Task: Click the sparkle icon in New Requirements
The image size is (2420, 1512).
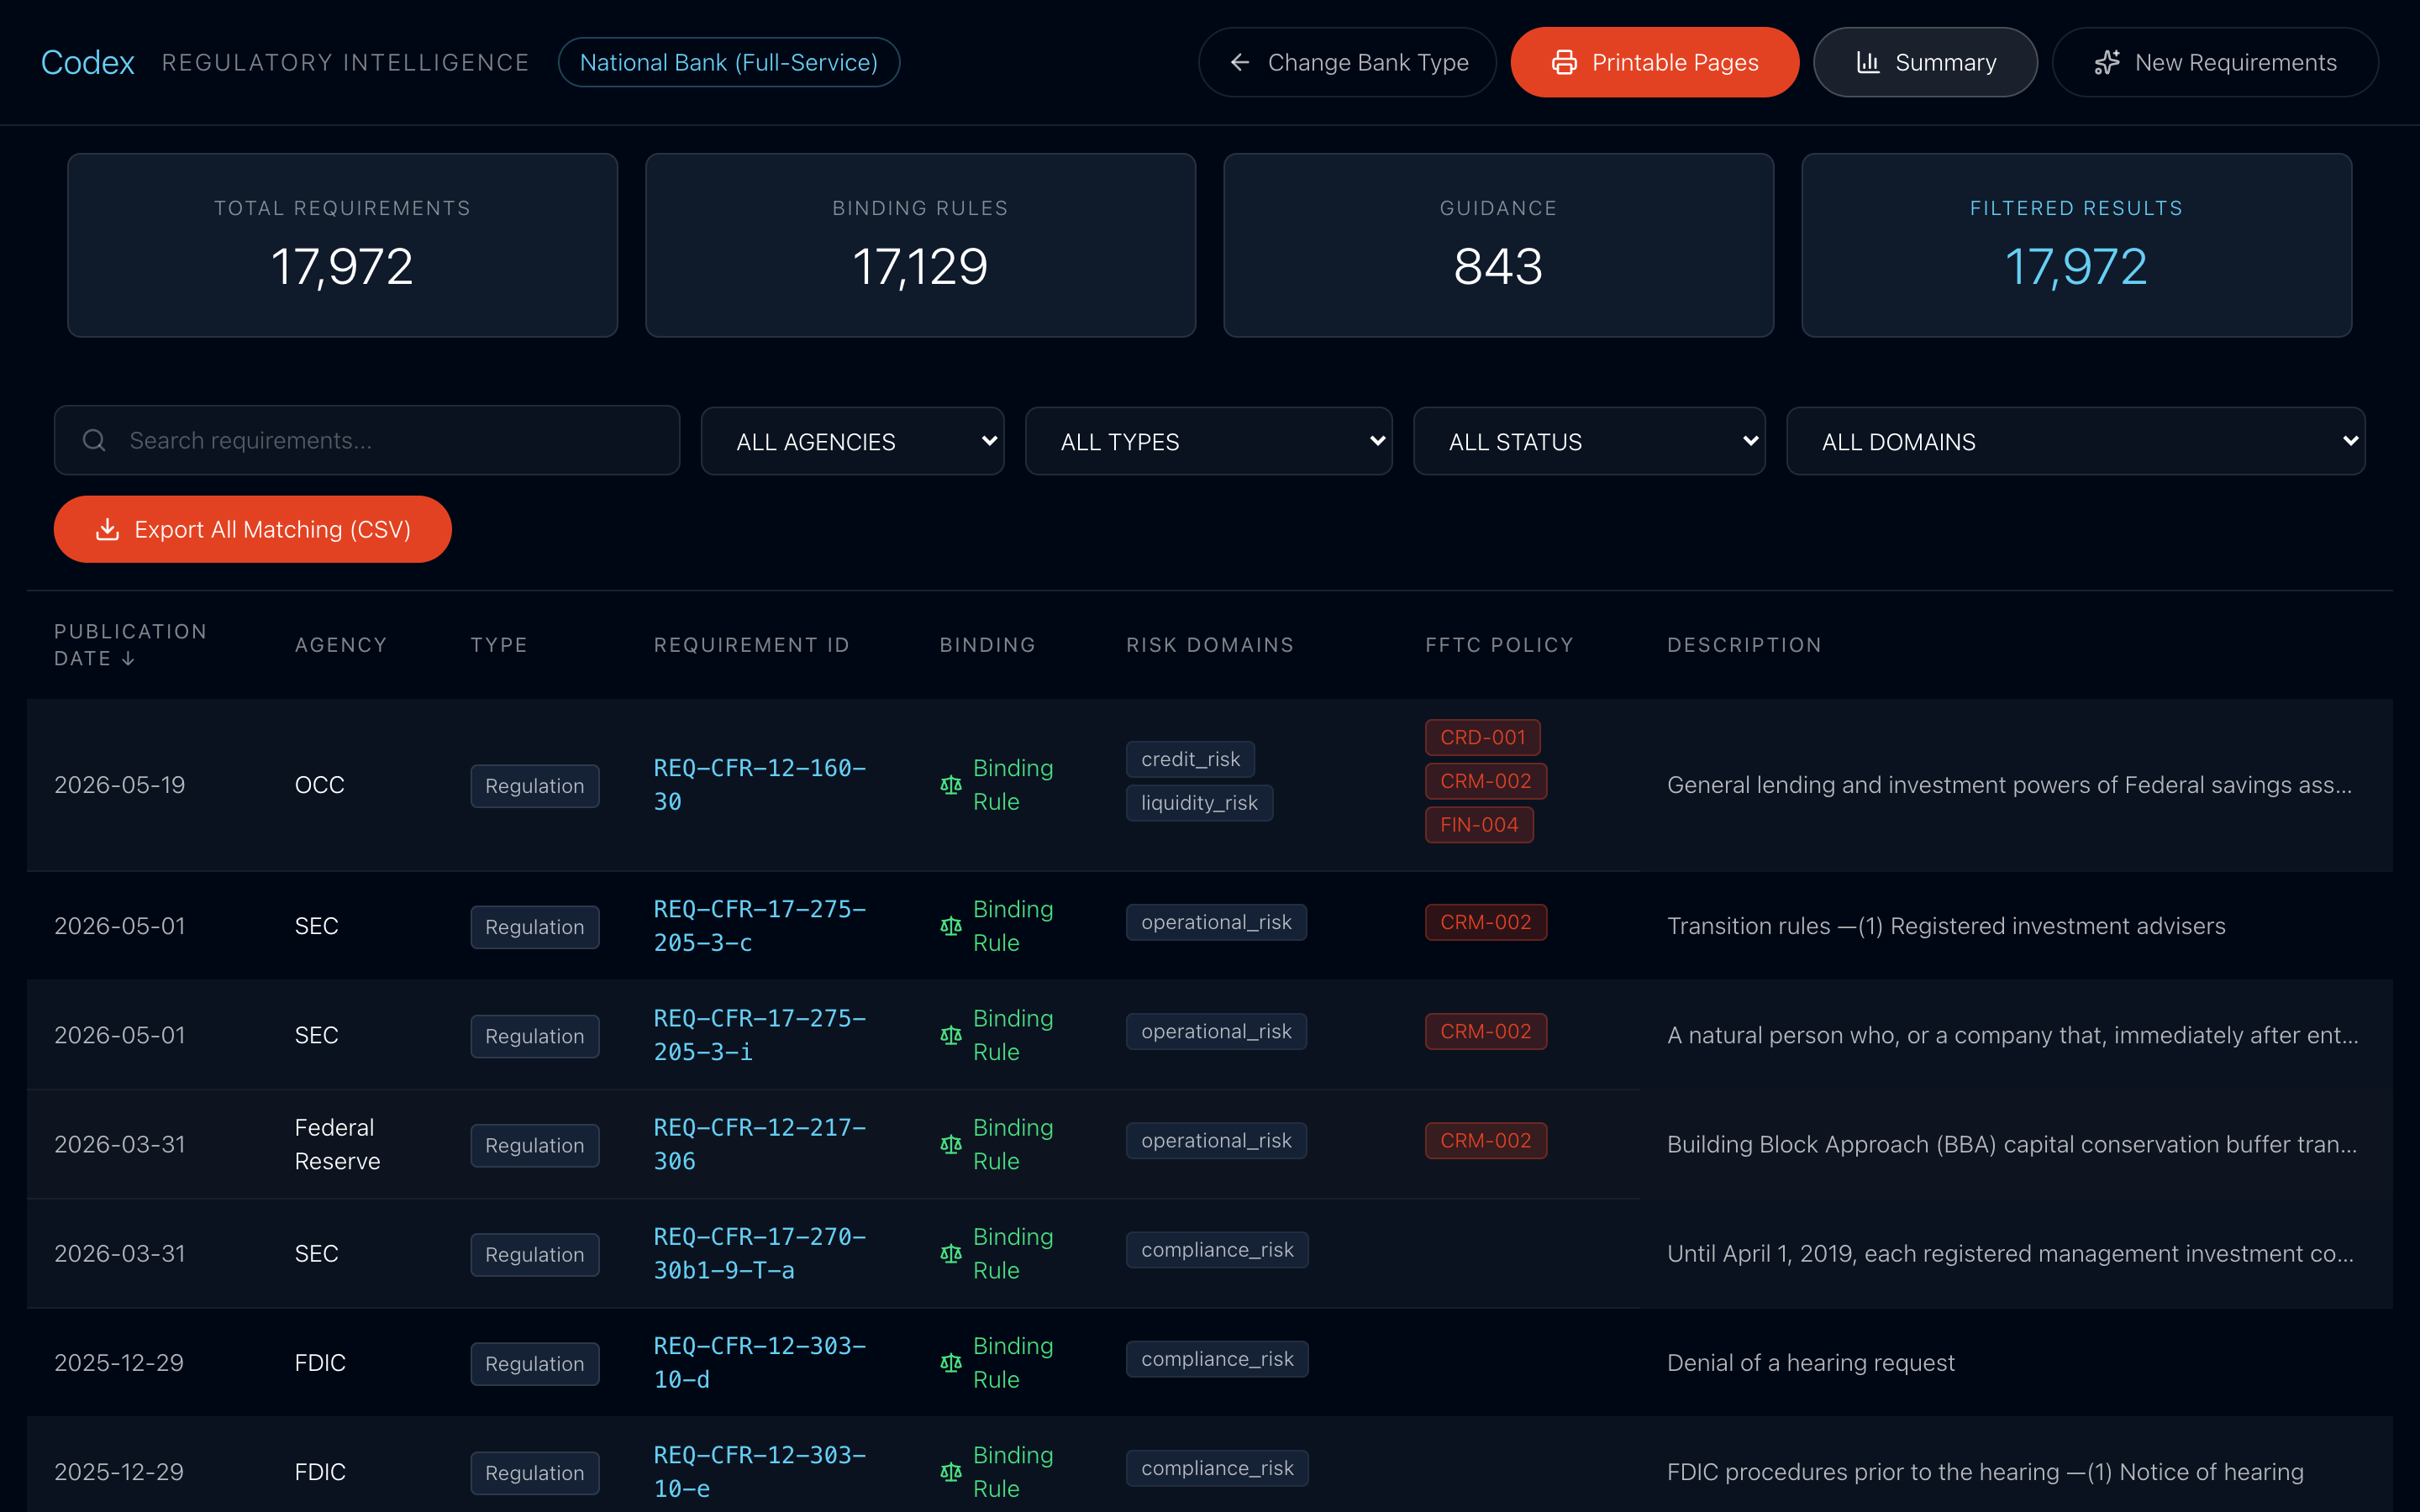Action: 2107,63
